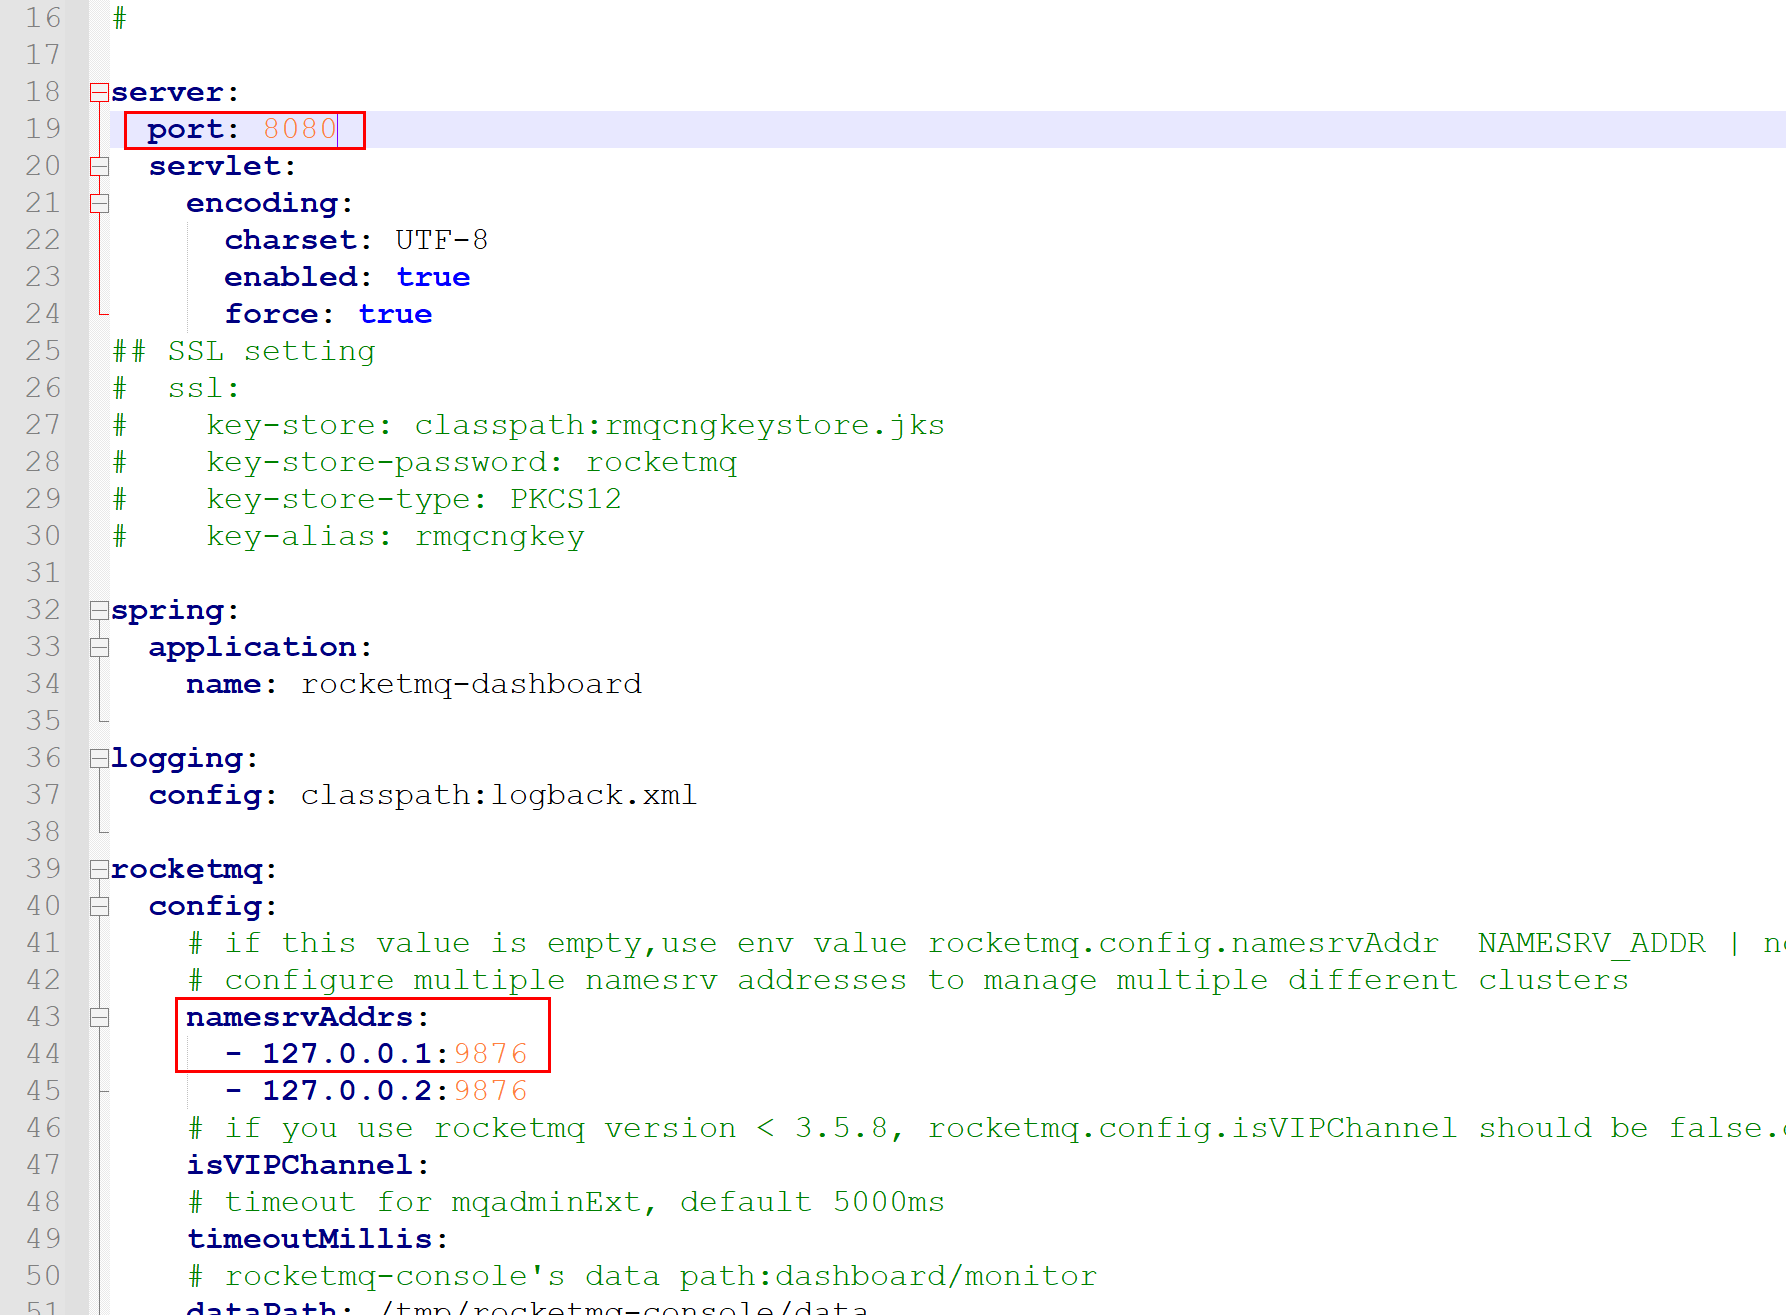Click line number 19 in the gutter
This screenshot has width=1786, height=1315.
[43, 129]
